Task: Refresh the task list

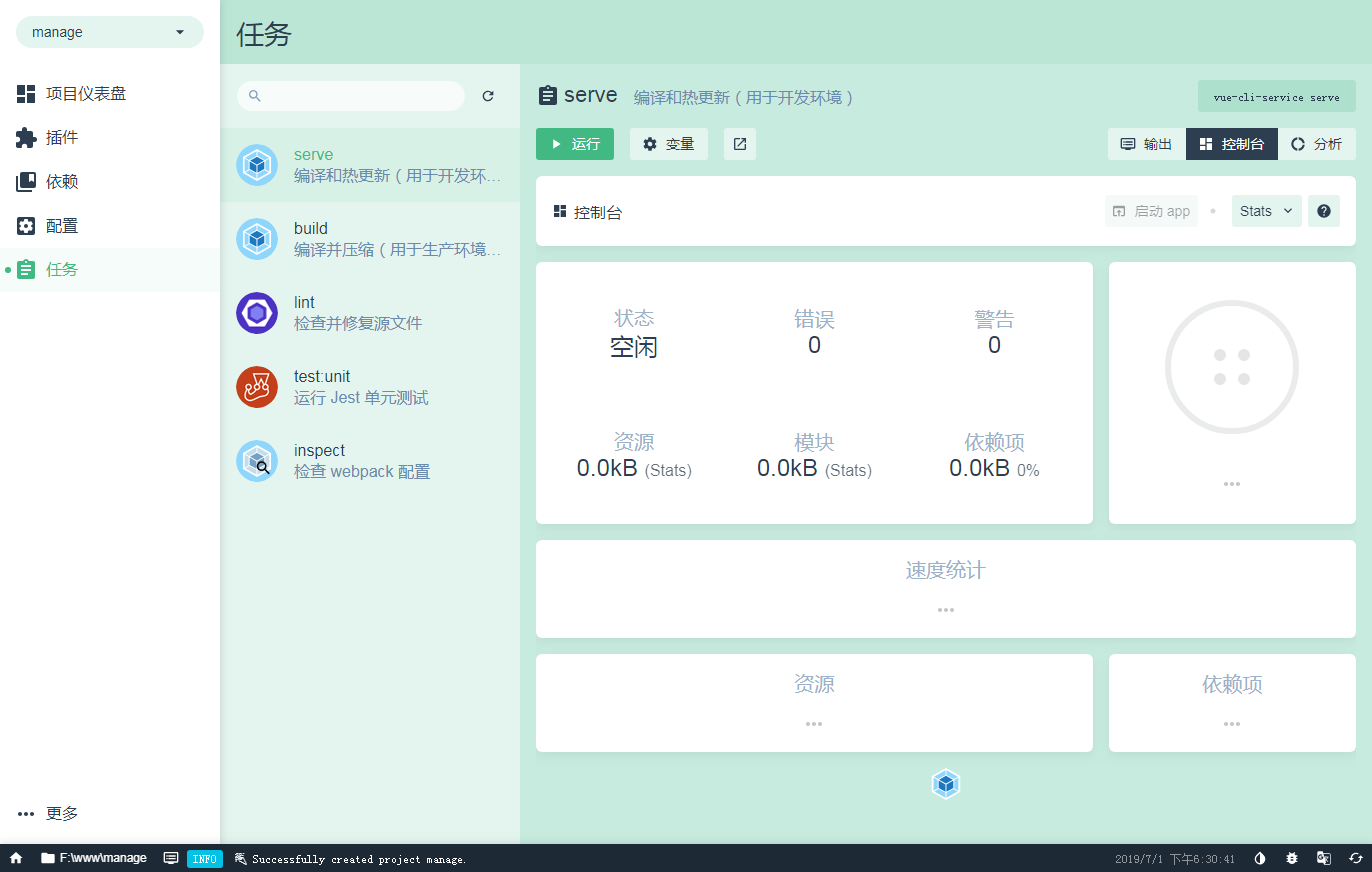Action: [x=488, y=95]
